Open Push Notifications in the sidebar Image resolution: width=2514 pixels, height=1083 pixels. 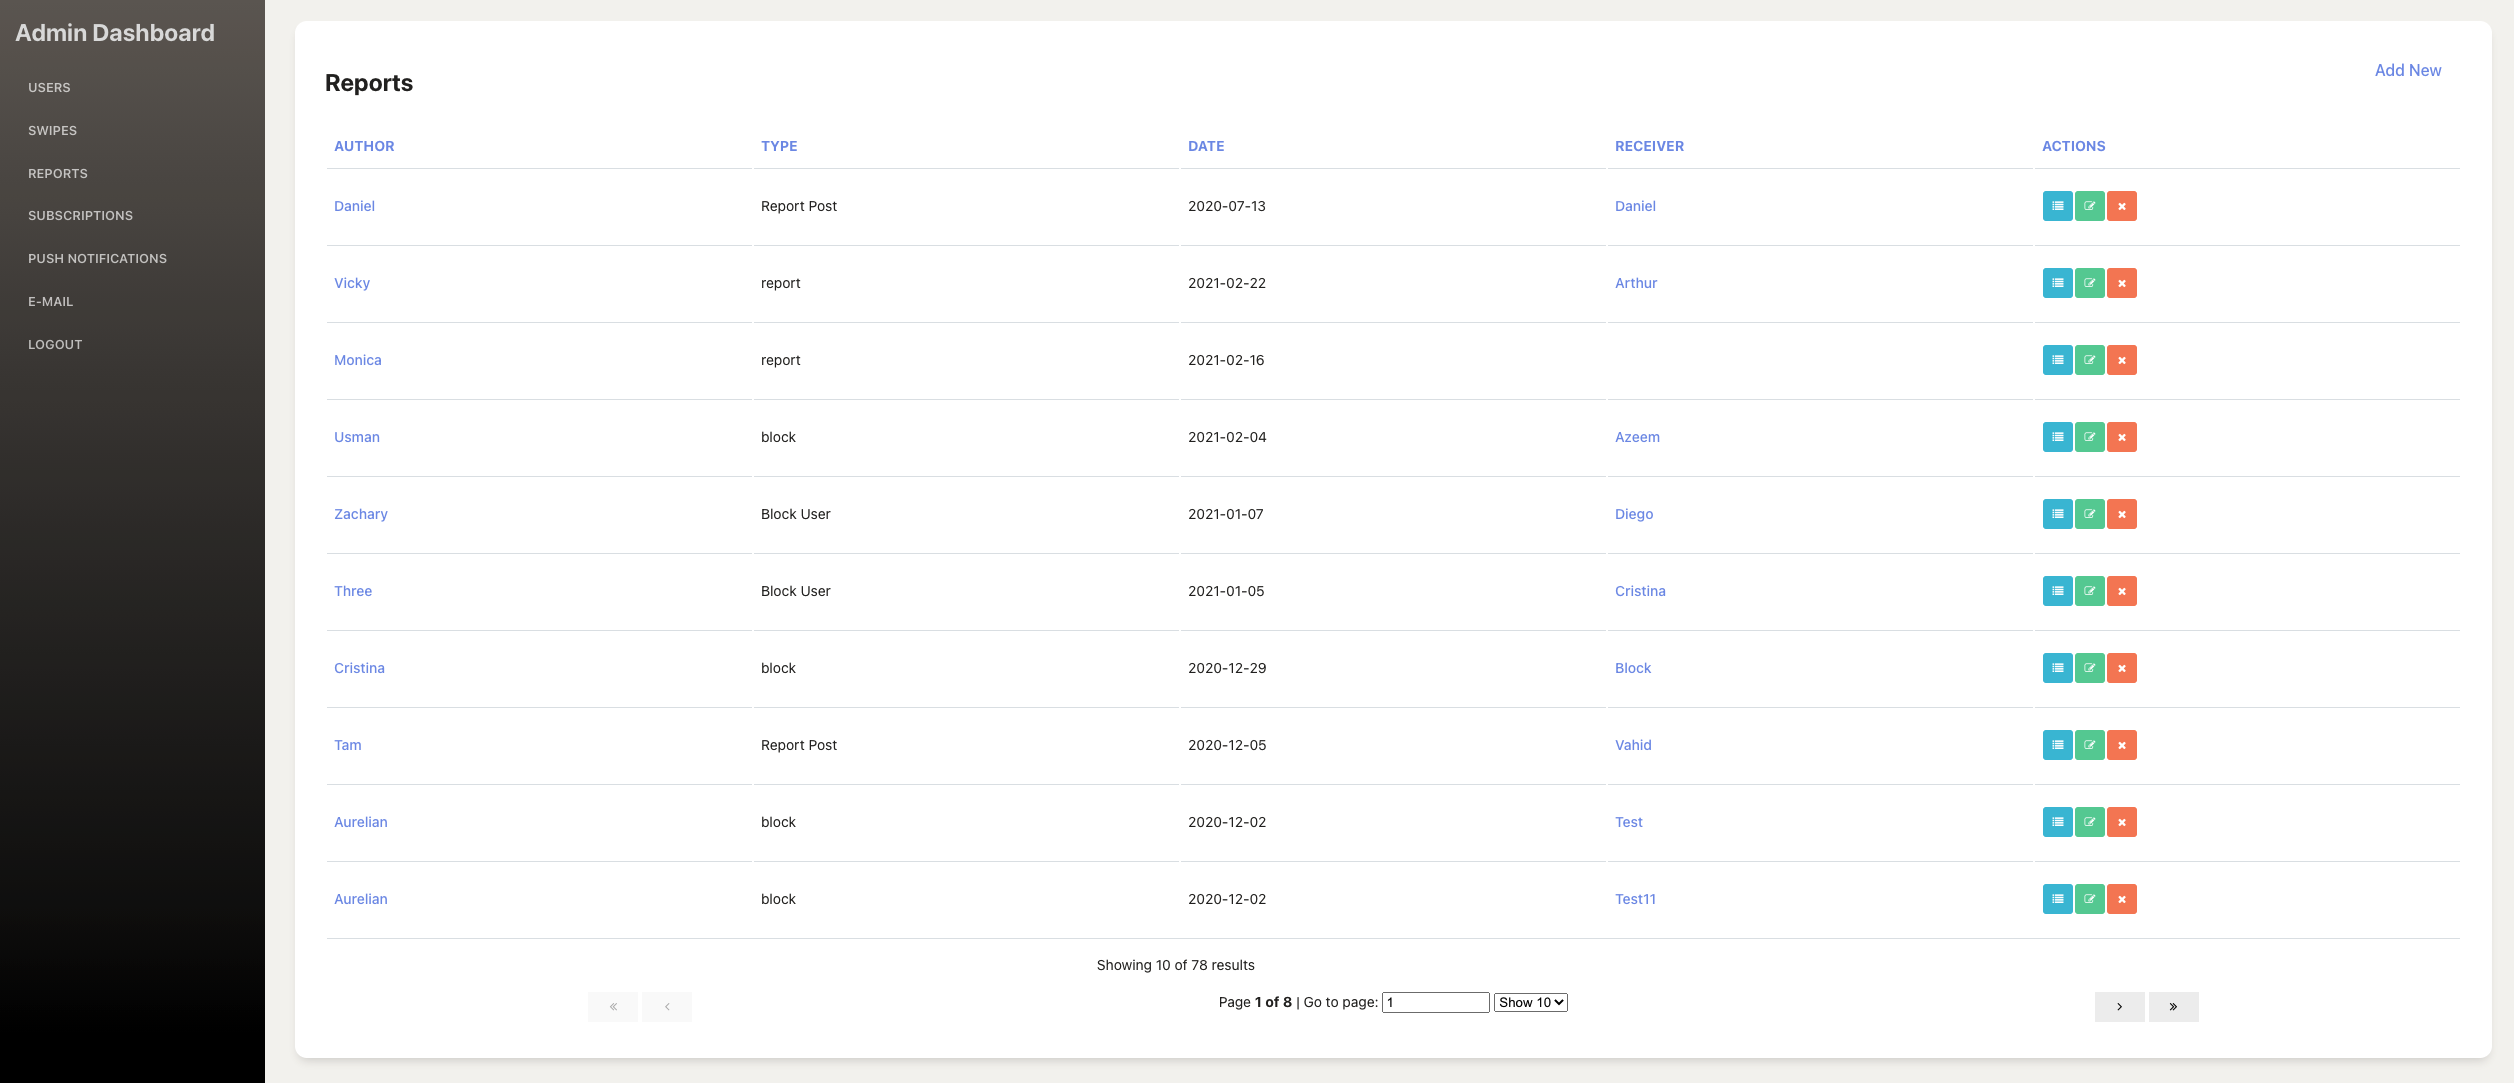click(x=97, y=259)
